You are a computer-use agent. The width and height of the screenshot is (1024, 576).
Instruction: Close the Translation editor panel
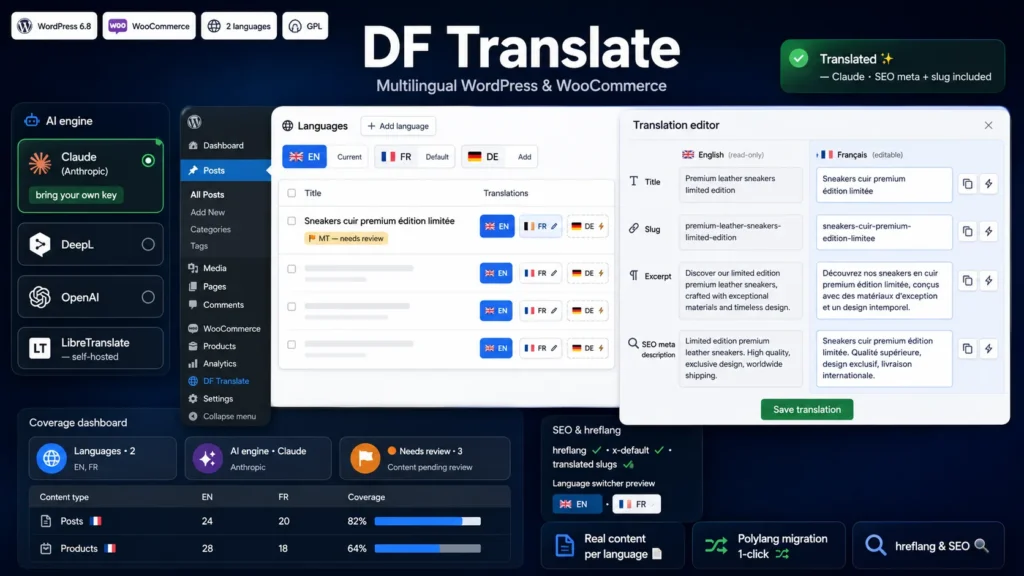[x=988, y=125]
